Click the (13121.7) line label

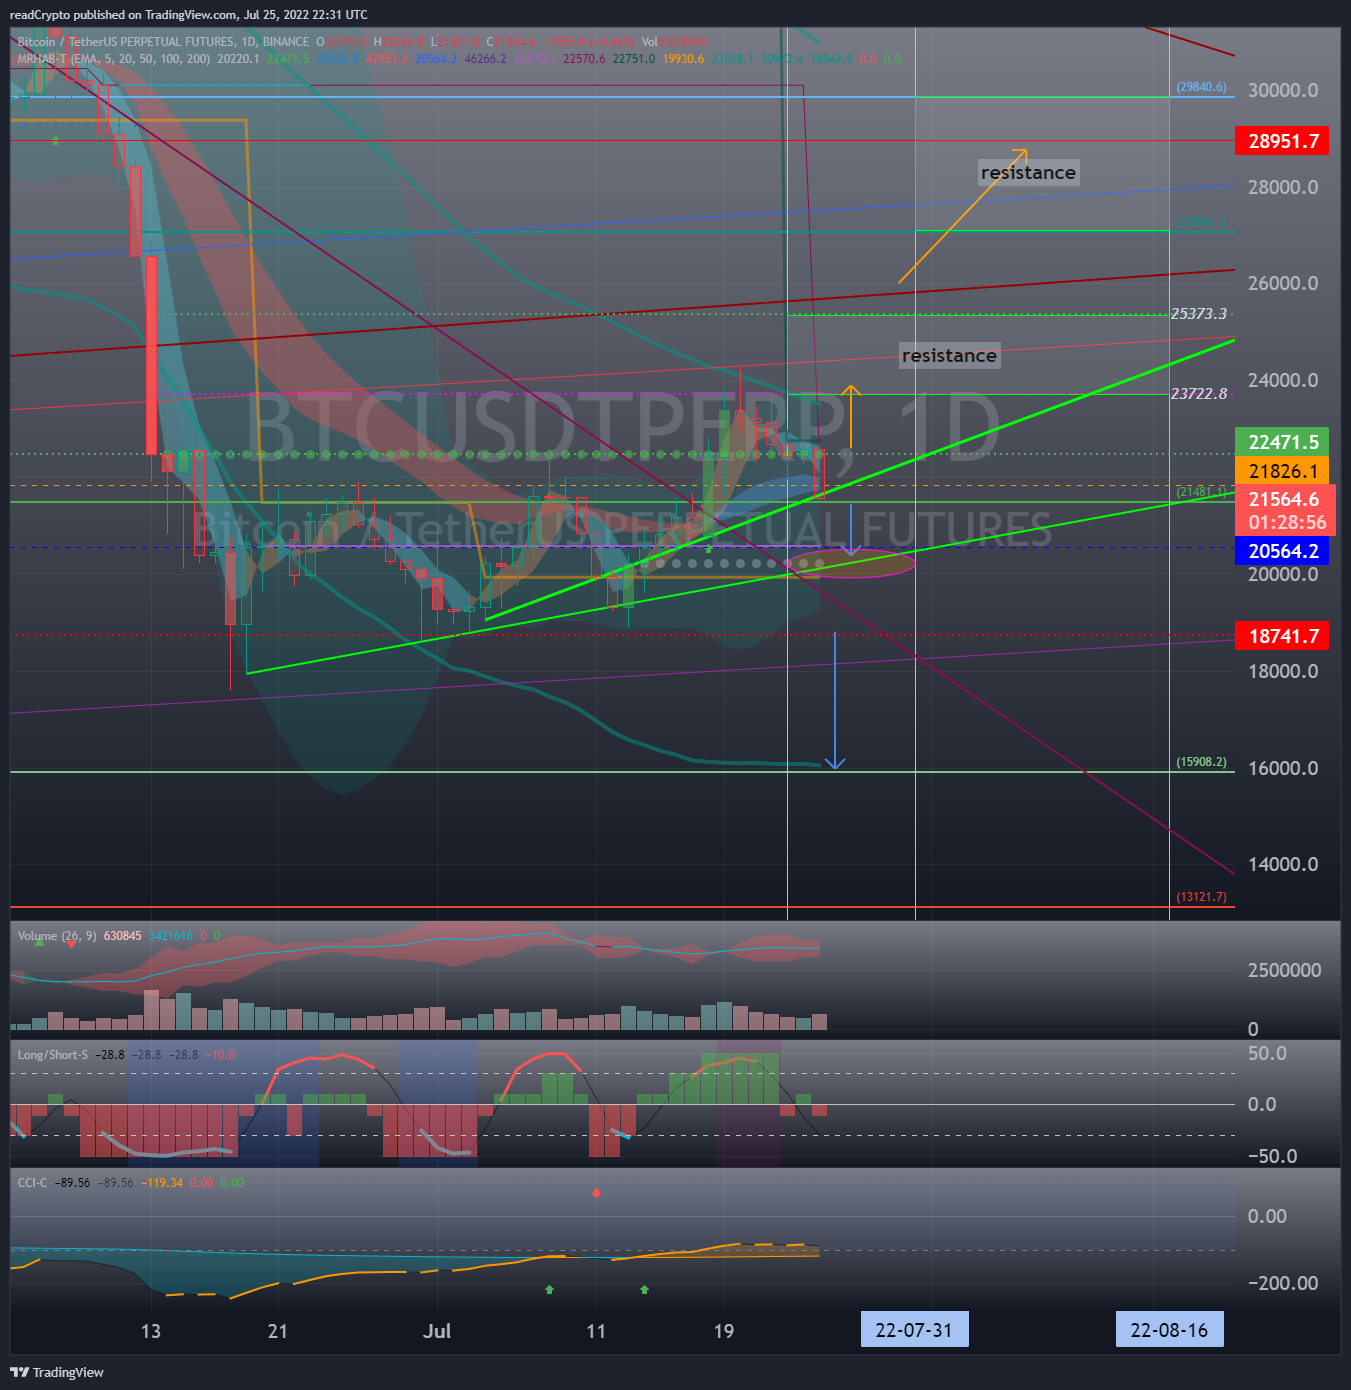tap(1201, 897)
